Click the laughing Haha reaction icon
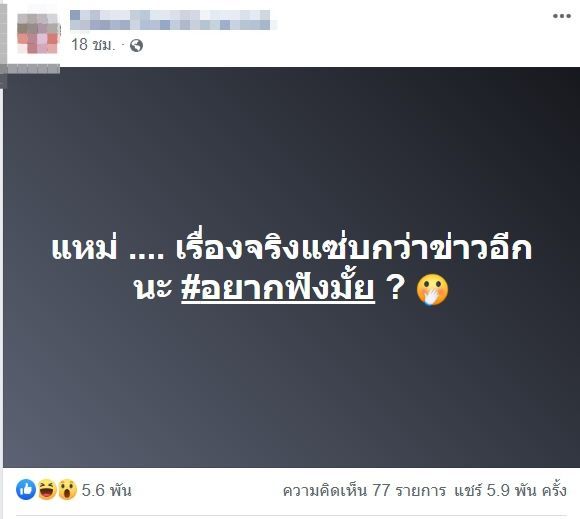This screenshot has width=580, height=519. click(x=47, y=490)
